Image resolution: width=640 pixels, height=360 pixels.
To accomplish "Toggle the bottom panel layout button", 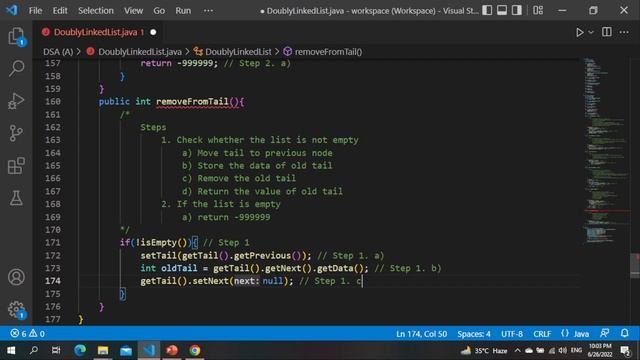I will pyautogui.click(x=502, y=10).
